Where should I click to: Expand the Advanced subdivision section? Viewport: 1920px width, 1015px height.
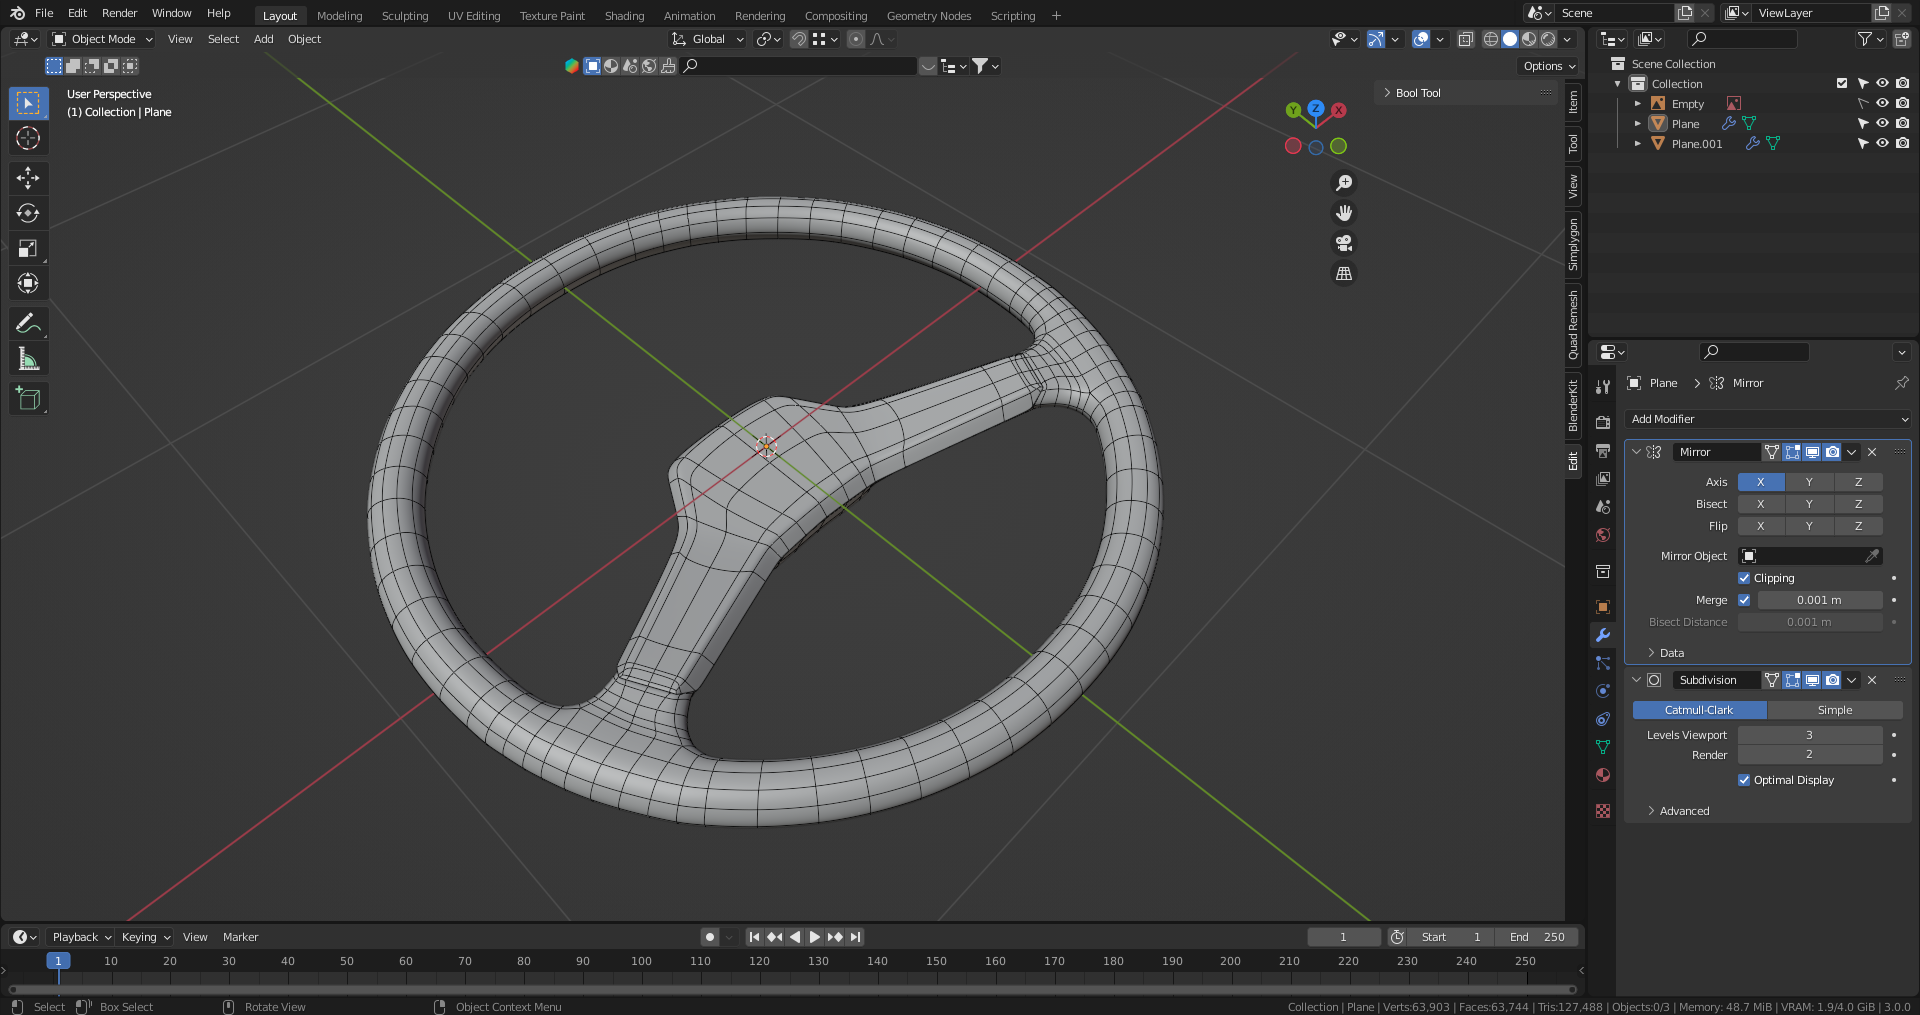click(1684, 811)
